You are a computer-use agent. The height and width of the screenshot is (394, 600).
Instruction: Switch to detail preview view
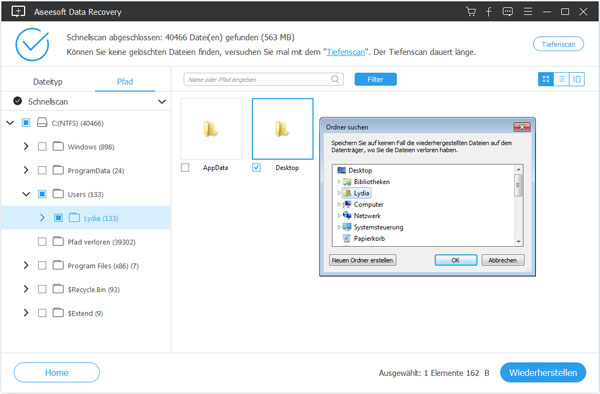[x=577, y=79]
